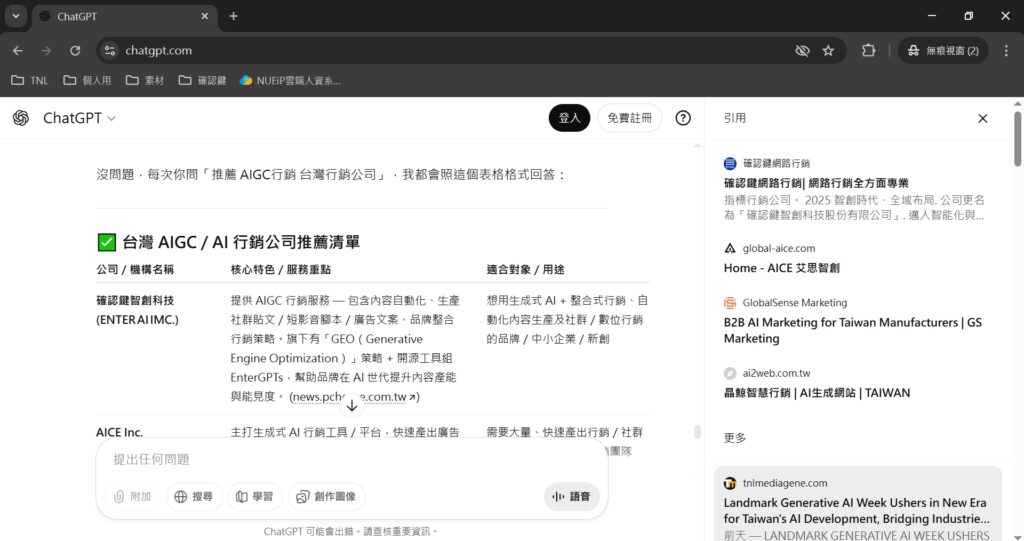Close the ChatGPT browser tab
1024x541 pixels.
point(204,16)
